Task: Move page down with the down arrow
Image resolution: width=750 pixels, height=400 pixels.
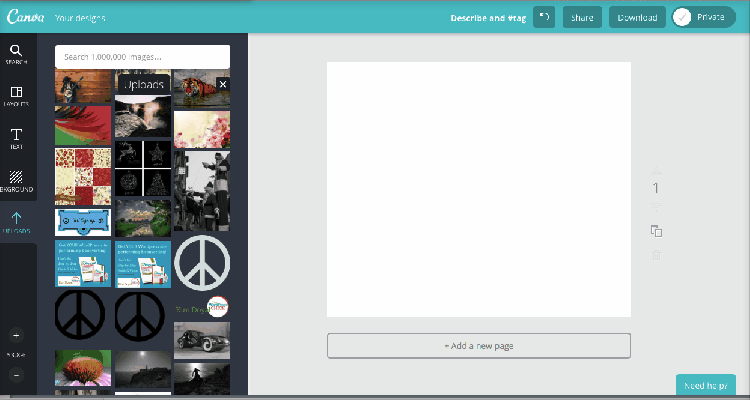Action: click(x=656, y=207)
